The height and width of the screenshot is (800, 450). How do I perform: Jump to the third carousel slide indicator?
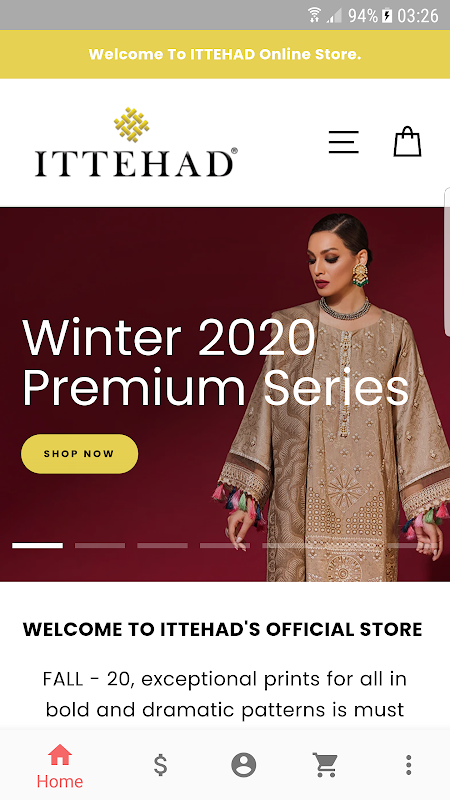(x=162, y=545)
